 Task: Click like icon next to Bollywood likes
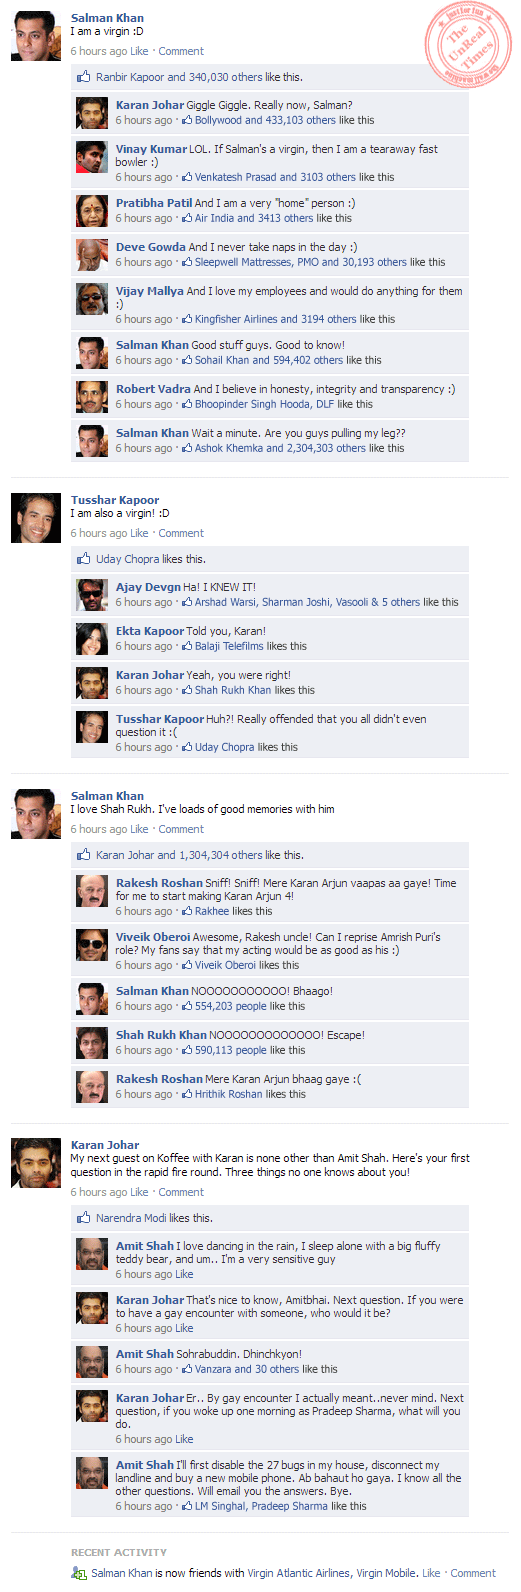(187, 120)
